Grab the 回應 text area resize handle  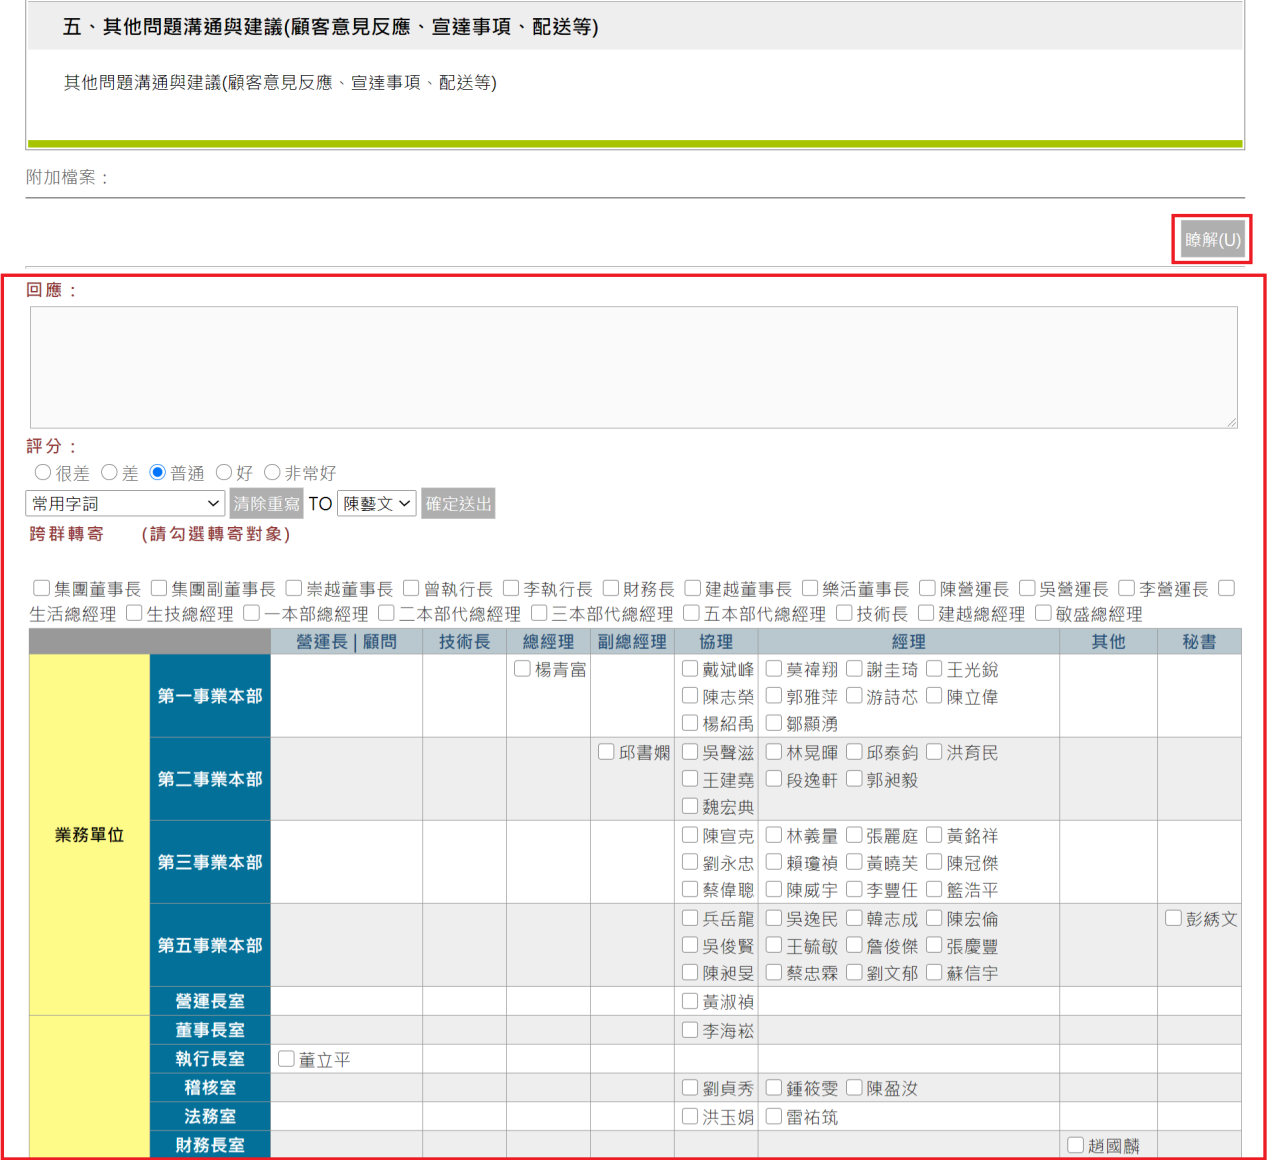[1232, 422]
